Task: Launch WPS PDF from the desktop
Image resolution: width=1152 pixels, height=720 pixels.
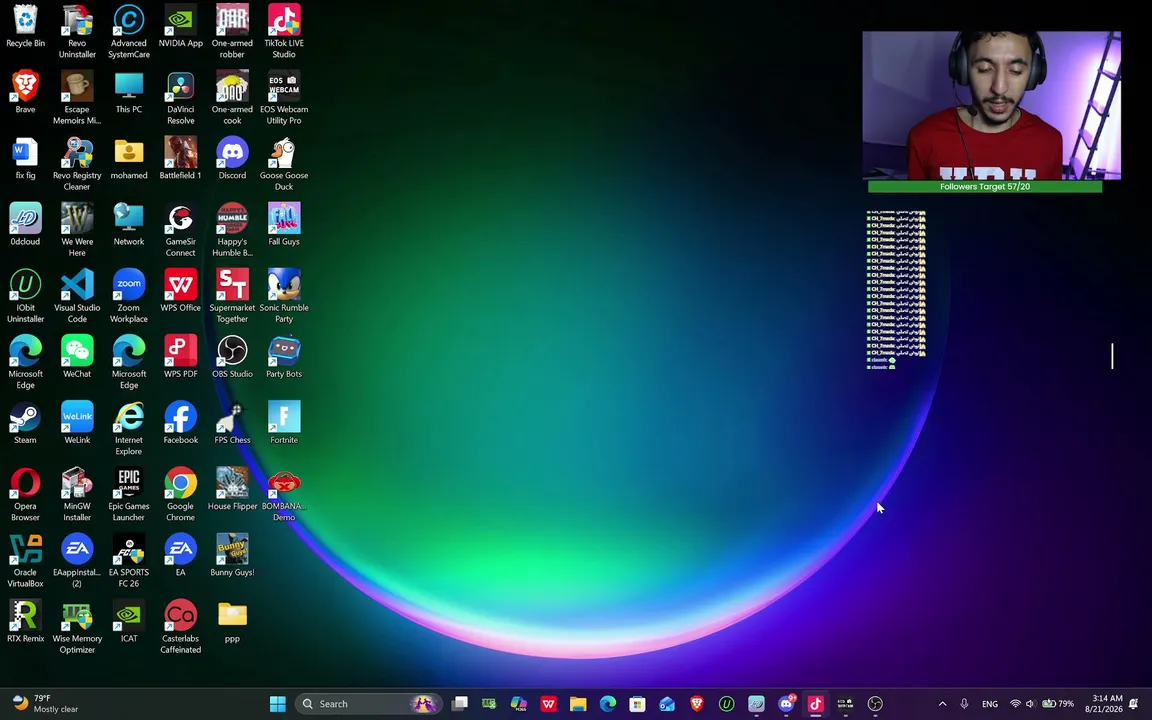Action: click(181, 358)
